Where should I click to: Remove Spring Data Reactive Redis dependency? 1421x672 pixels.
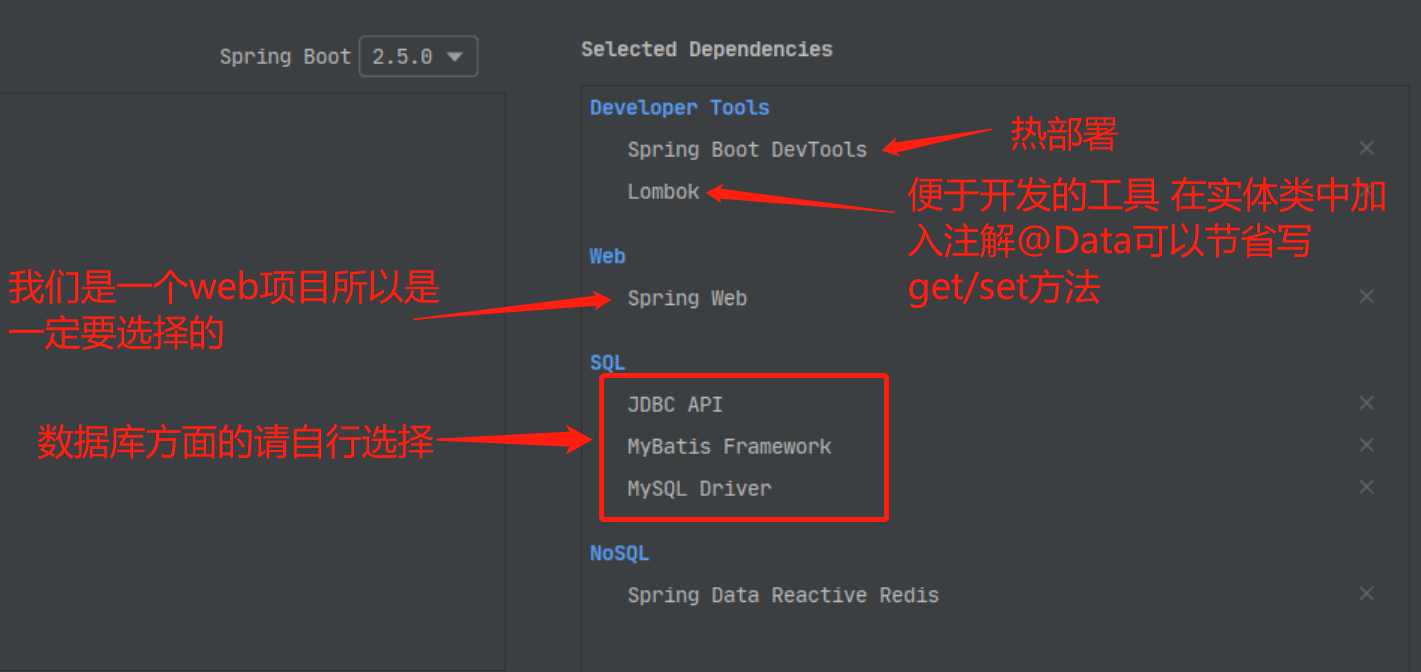(x=1366, y=594)
